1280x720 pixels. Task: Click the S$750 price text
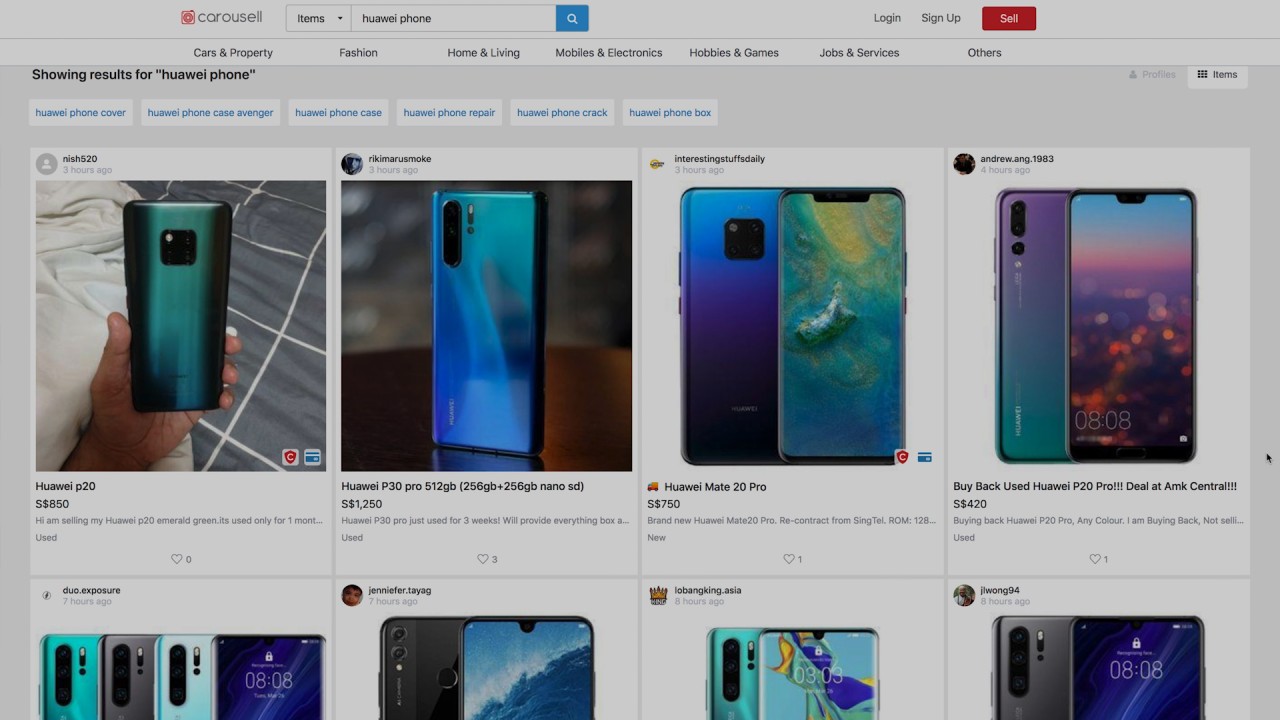pyautogui.click(x=664, y=504)
